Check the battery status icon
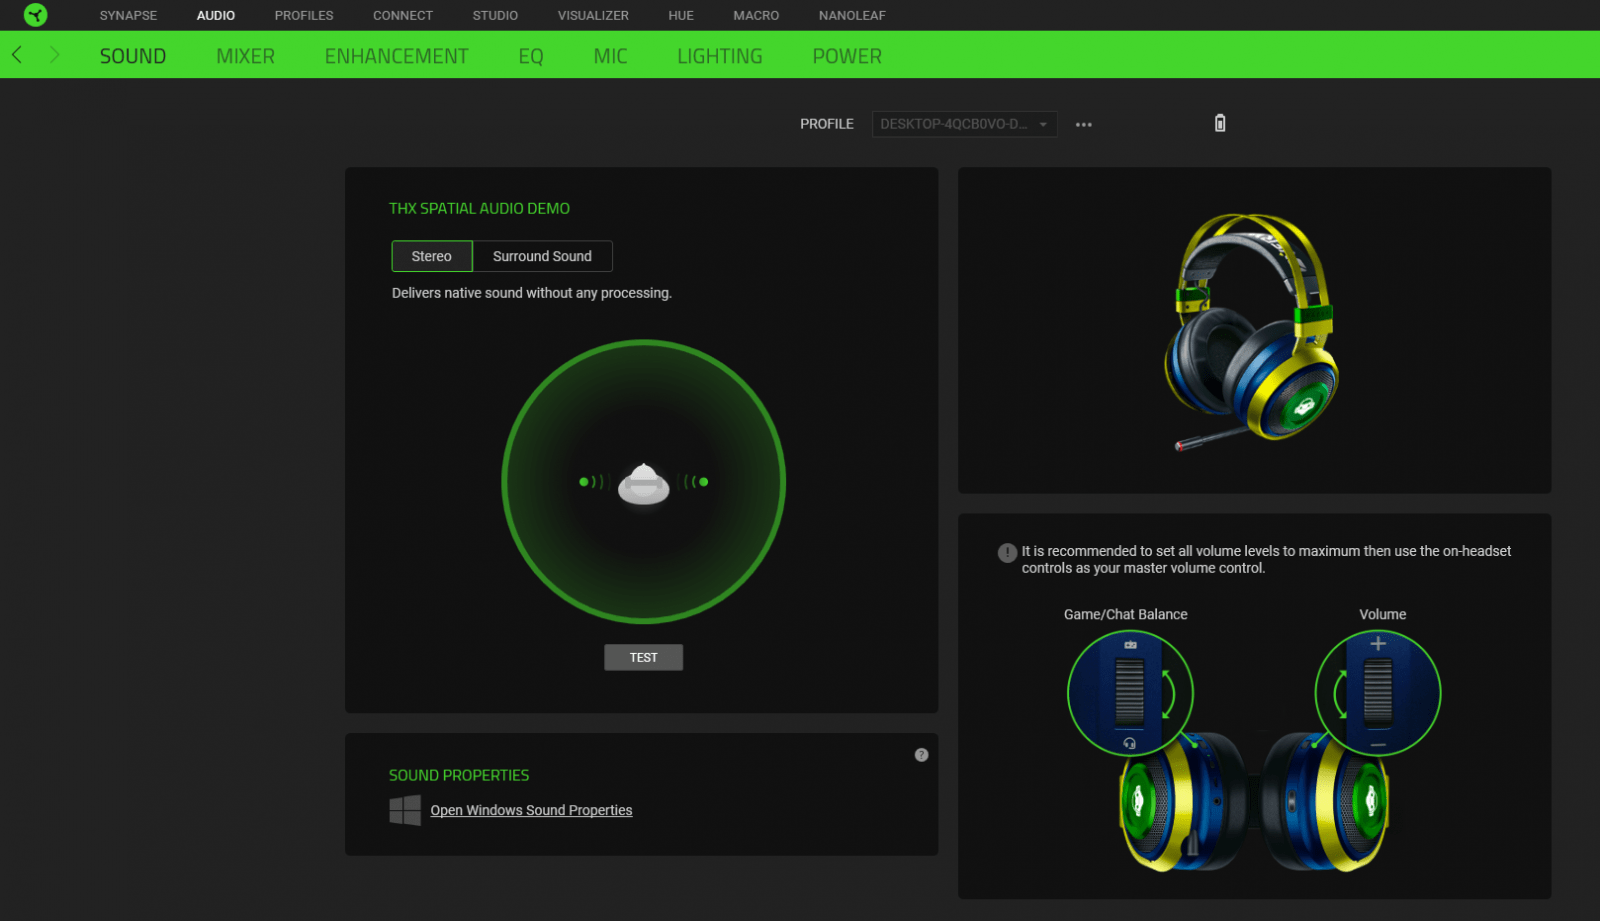Image resolution: width=1600 pixels, height=921 pixels. pos(1220,123)
